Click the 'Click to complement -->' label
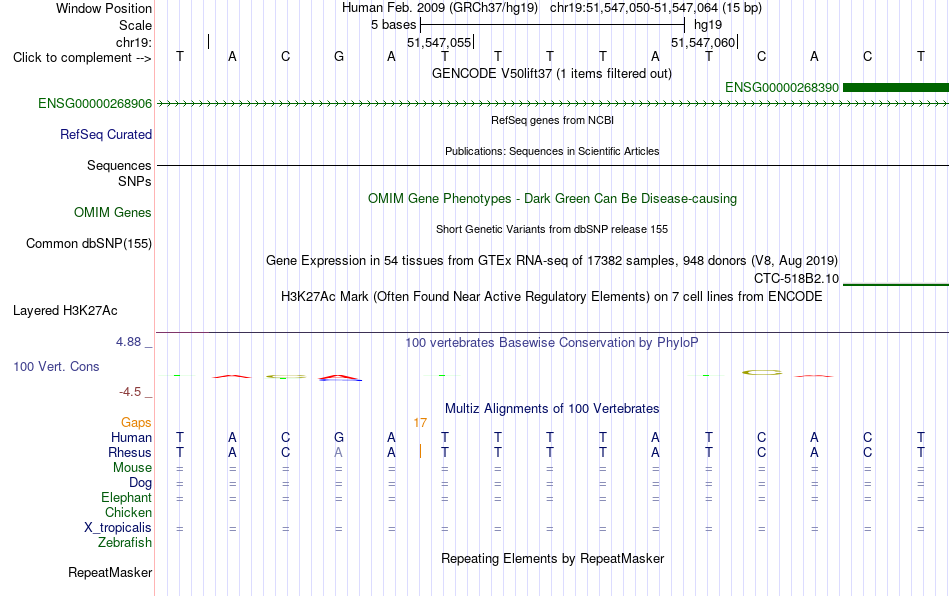Image resolution: width=950 pixels, height=596 pixels. tap(82, 58)
